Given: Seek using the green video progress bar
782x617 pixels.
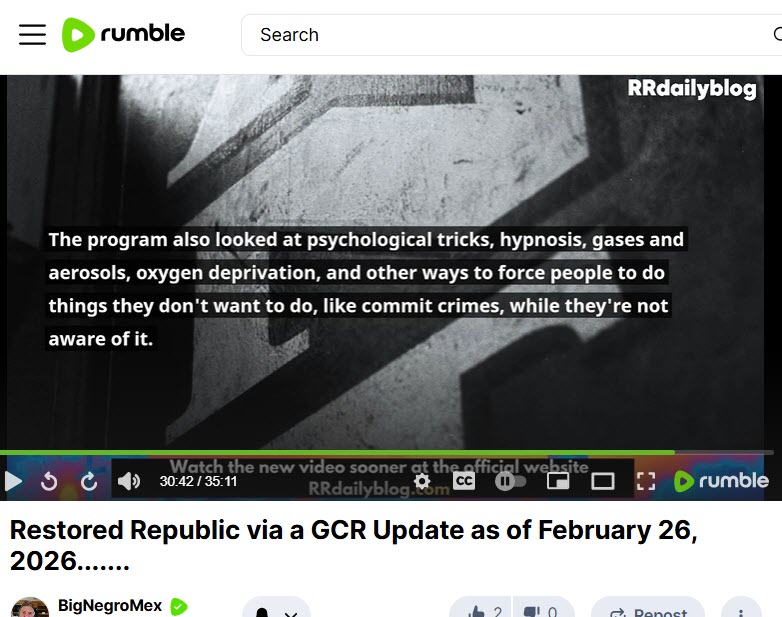Looking at the screenshot, I should point(387,452).
